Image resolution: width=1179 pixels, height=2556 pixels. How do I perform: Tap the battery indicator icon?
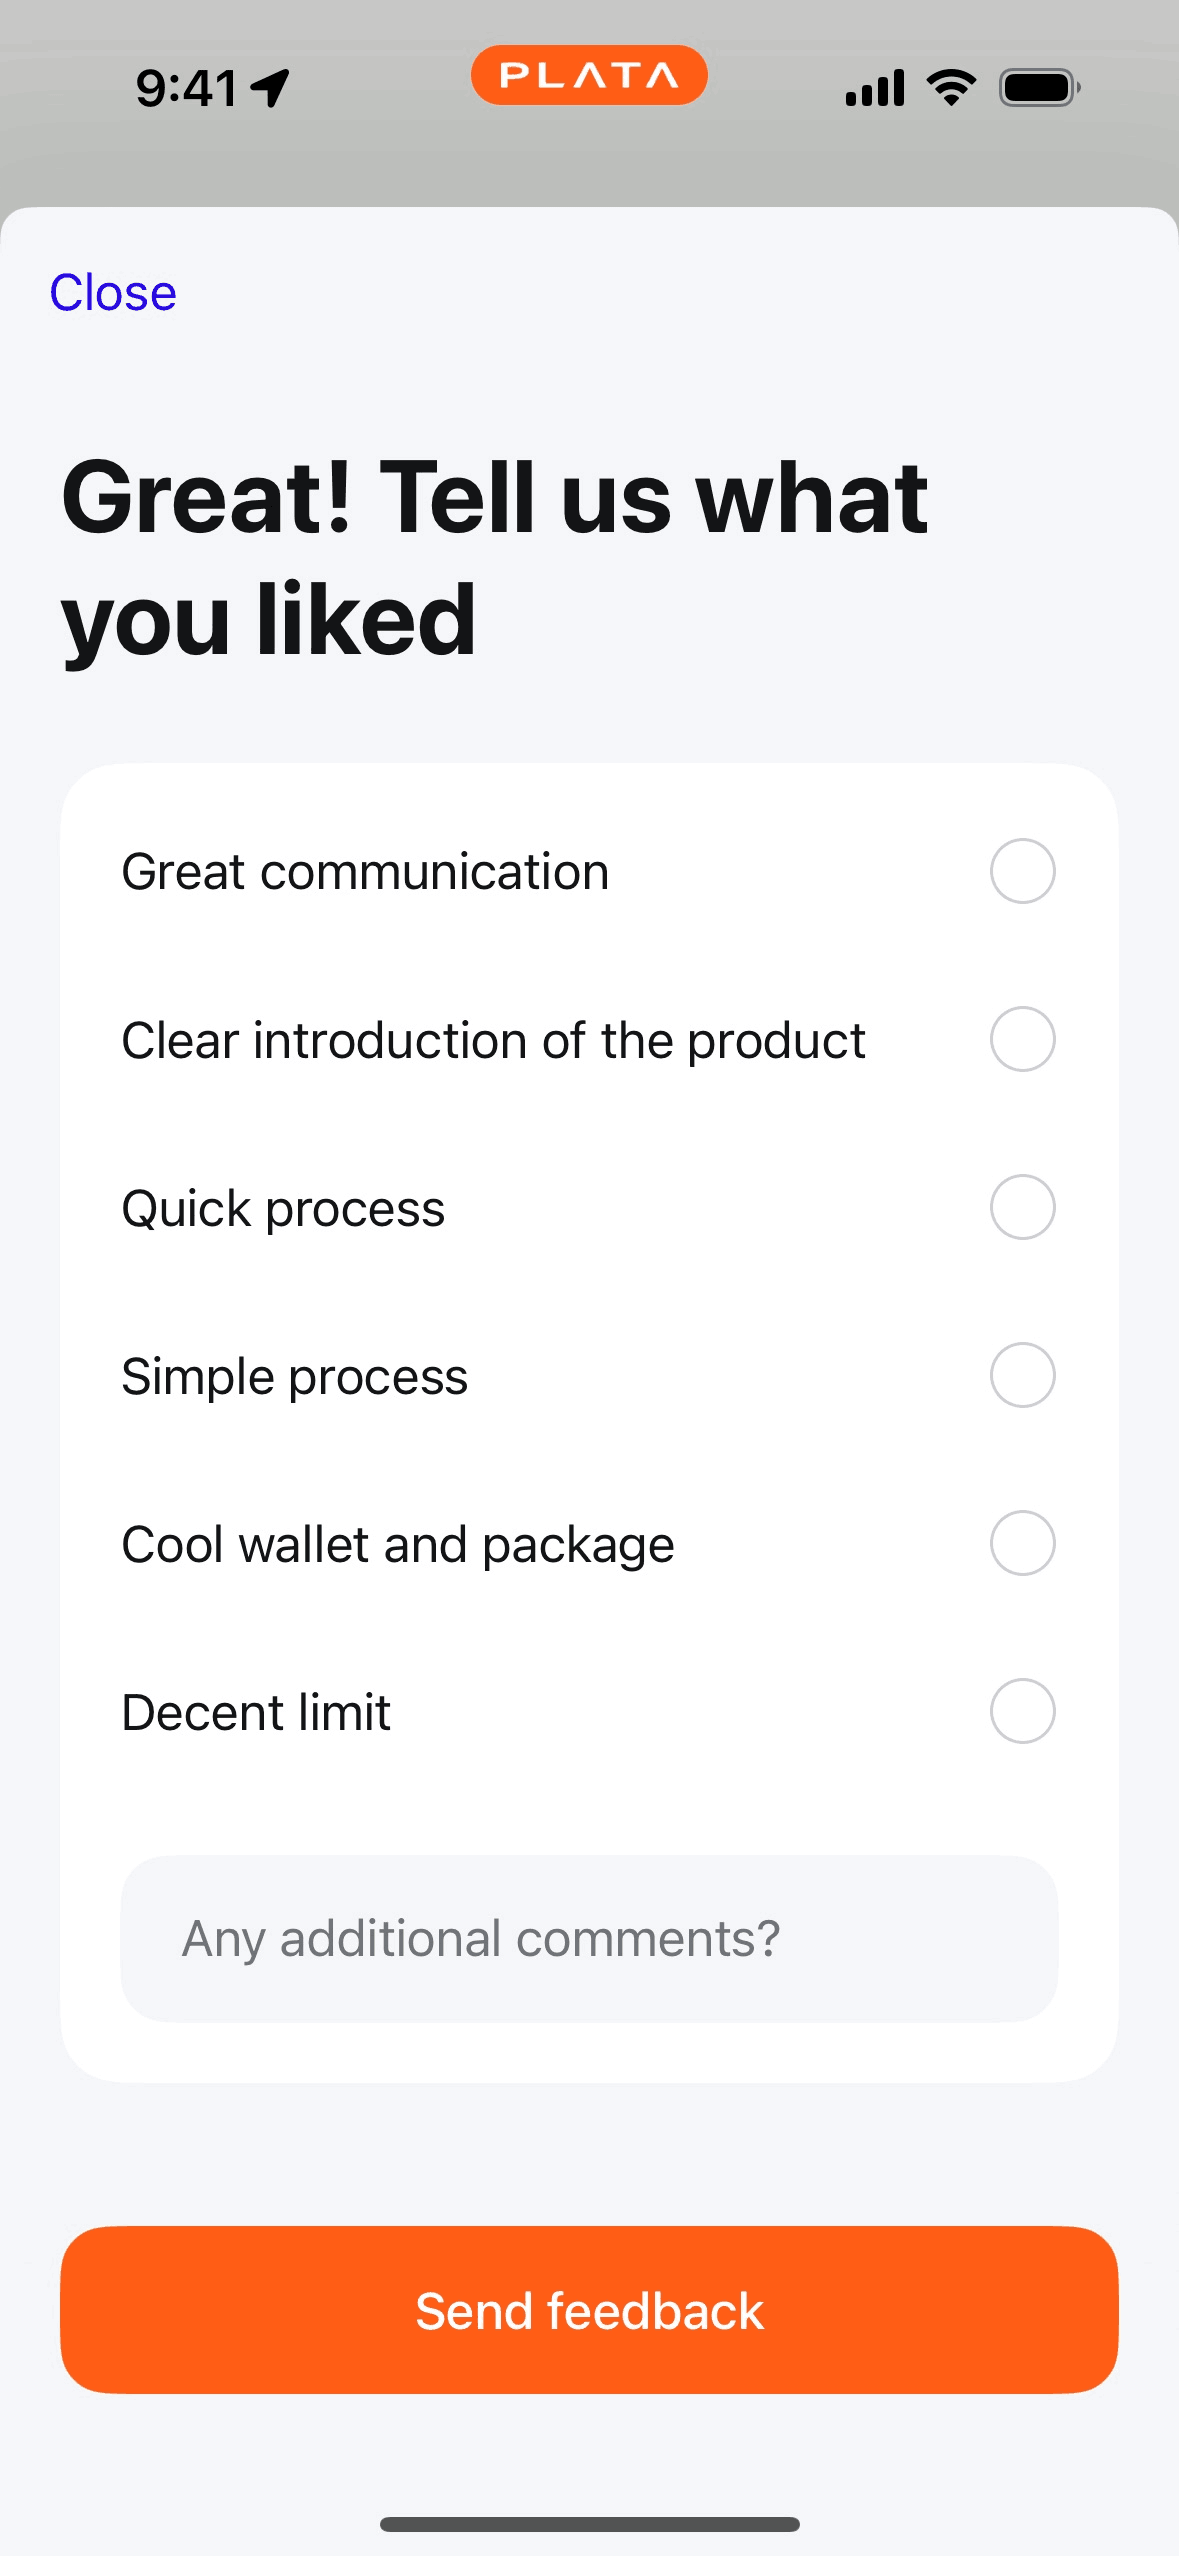(x=1039, y=88)
